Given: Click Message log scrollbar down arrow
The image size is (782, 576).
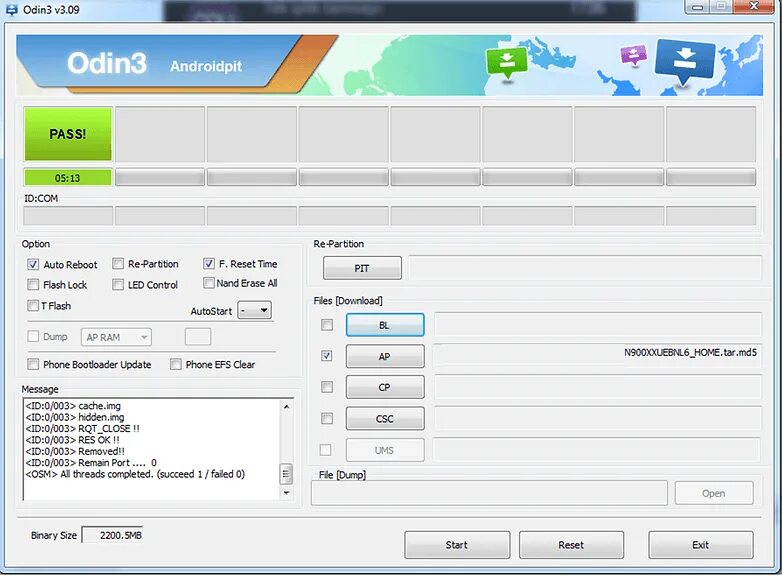Looking at the screenshot, I should tap(286, 493).
